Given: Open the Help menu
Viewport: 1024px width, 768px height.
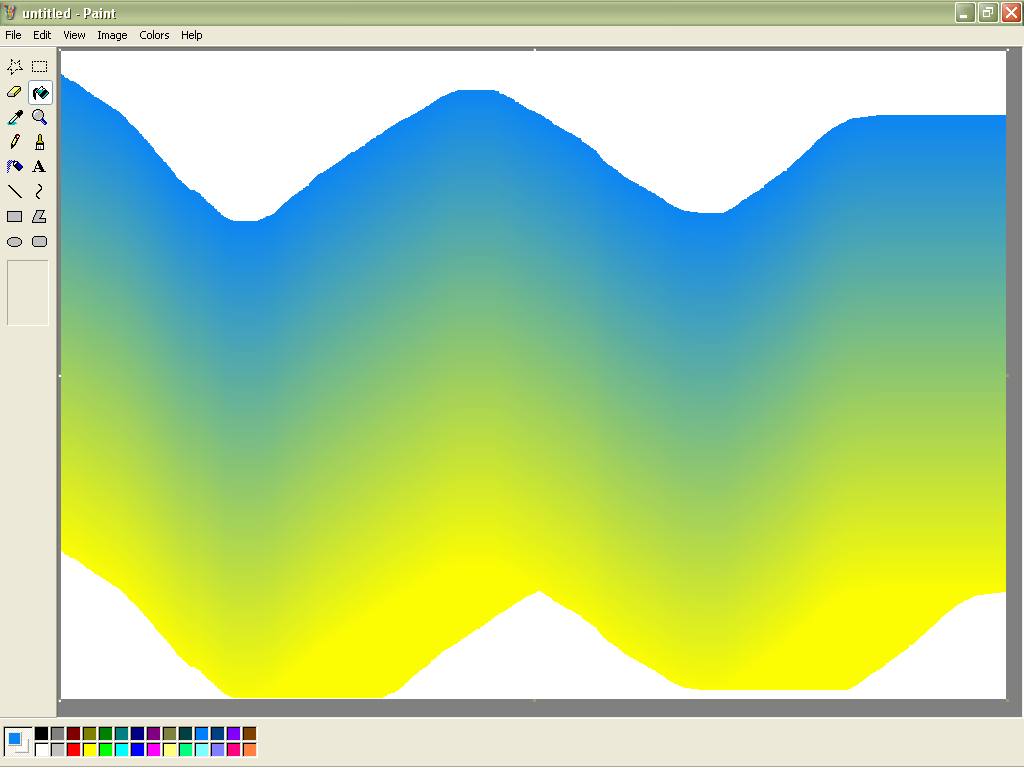Looking at the screenshot, I should click(191, 35).
